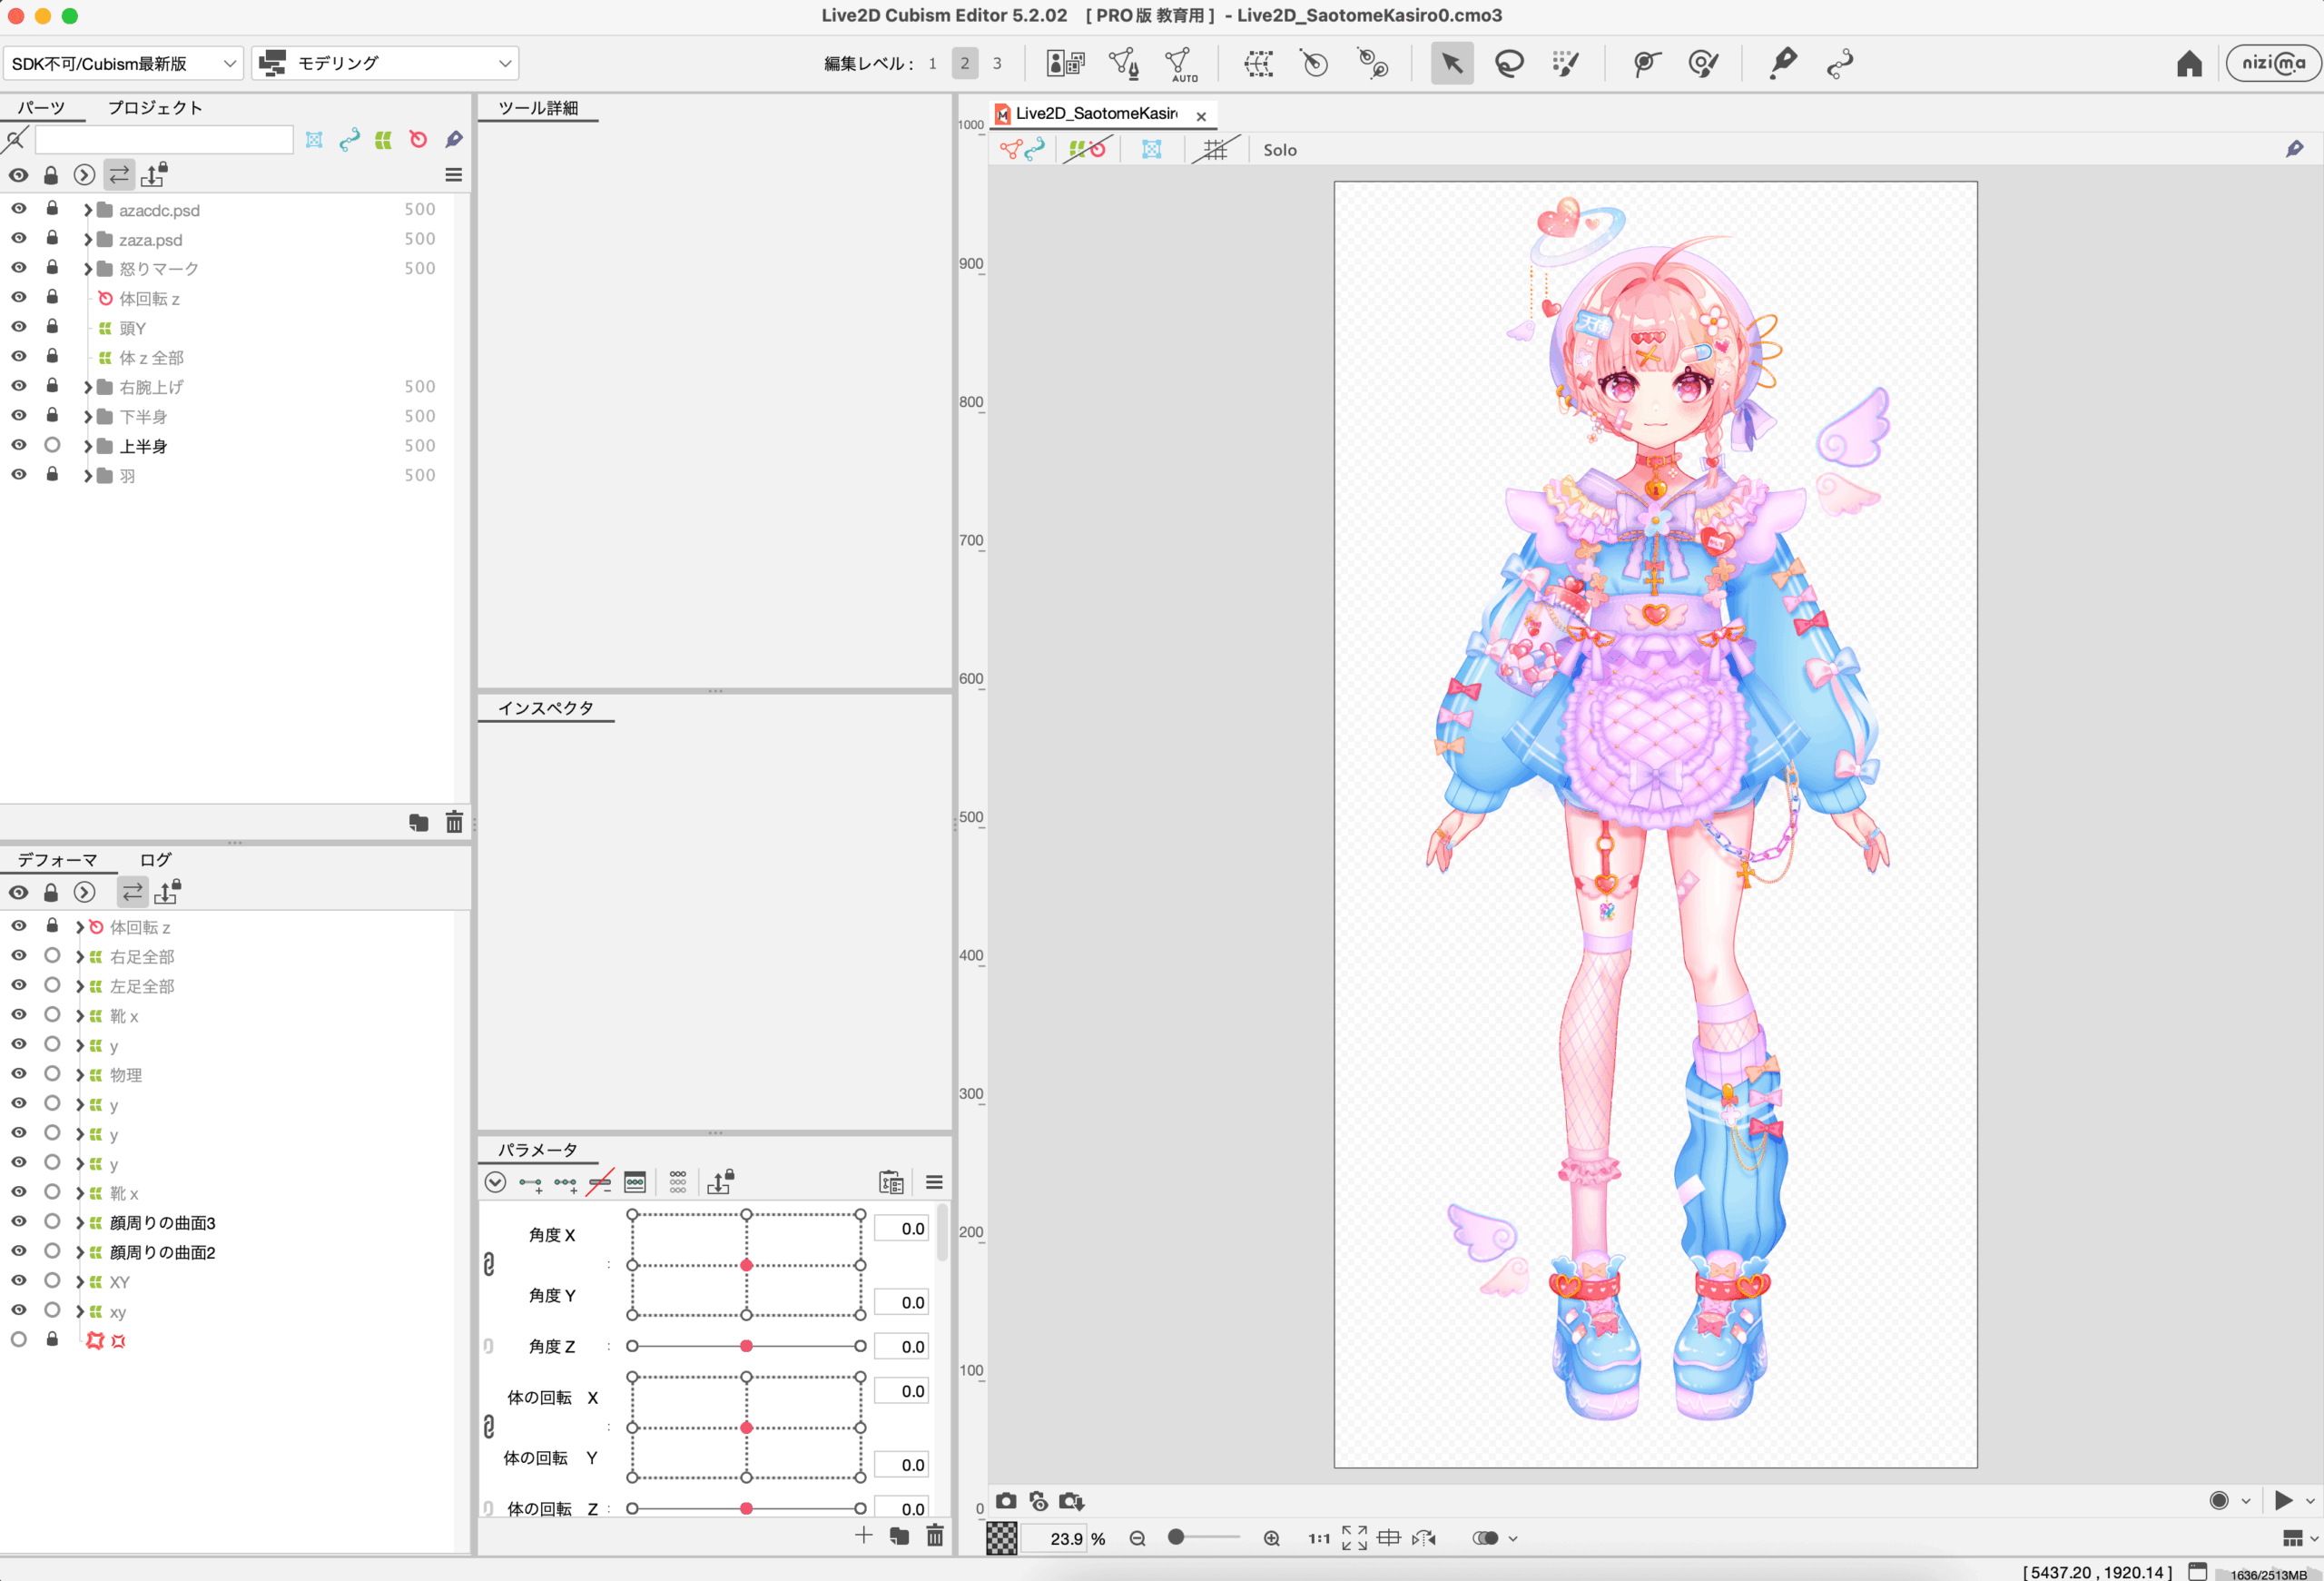Image resolution: width=2324 pixels, height=1581 pixels.
Task: Create new part folder in Parts panel
Action: pos(419,822)
